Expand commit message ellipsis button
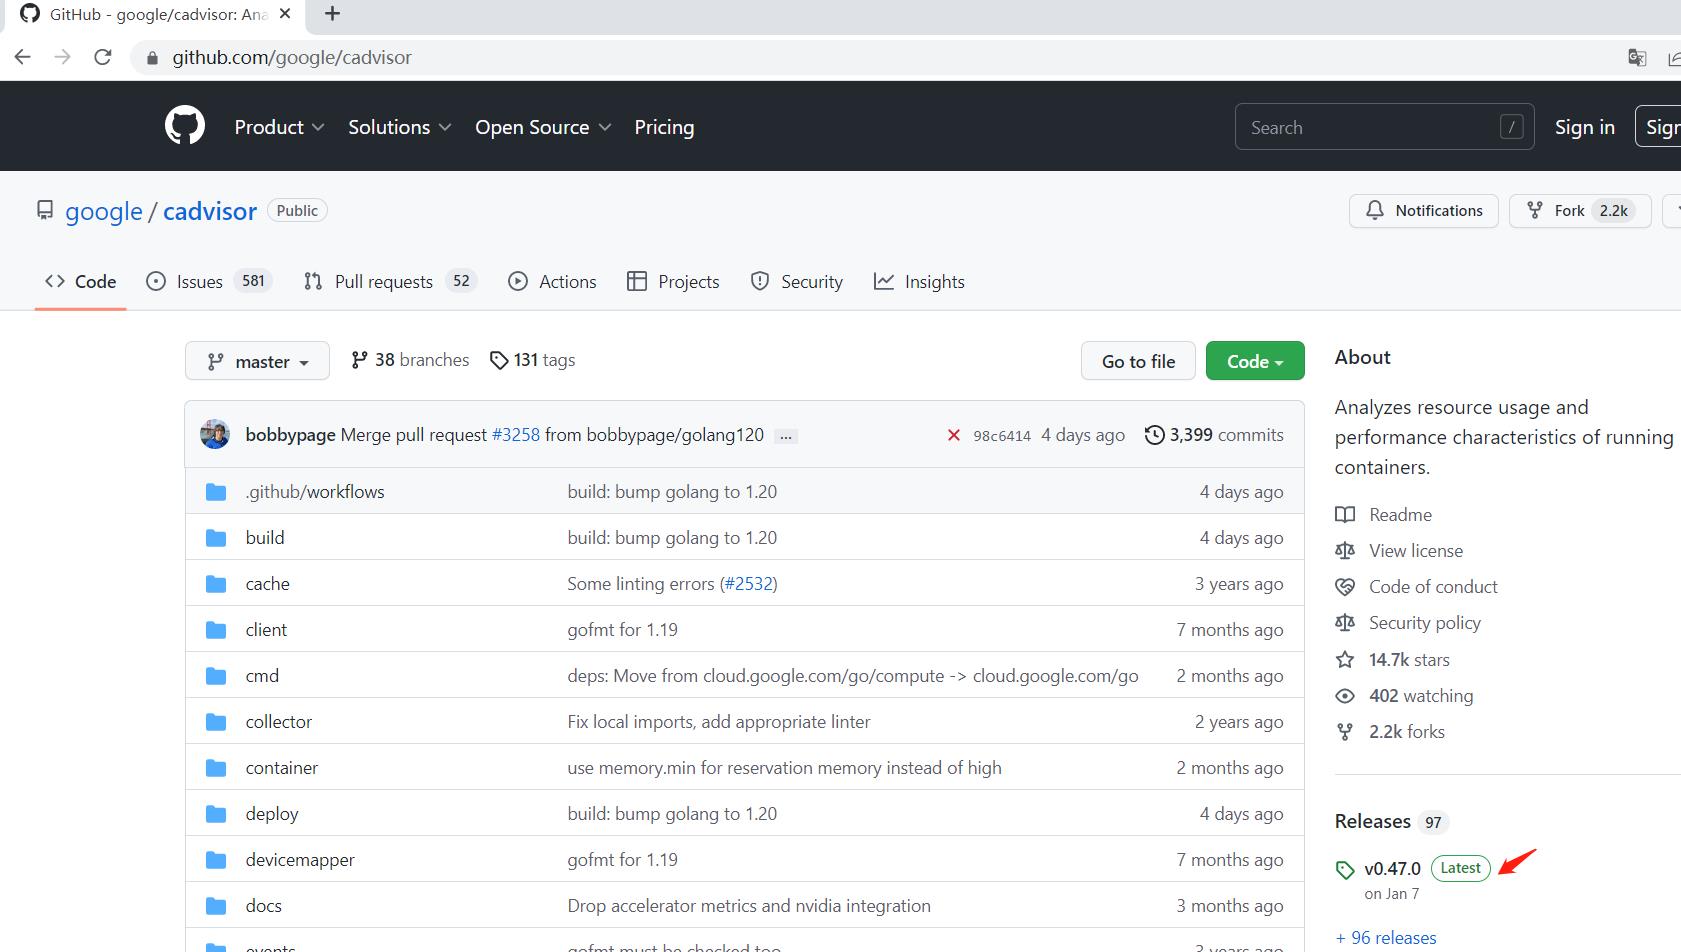This screenshot has height=952, width=1681. (x=787, y=436)
